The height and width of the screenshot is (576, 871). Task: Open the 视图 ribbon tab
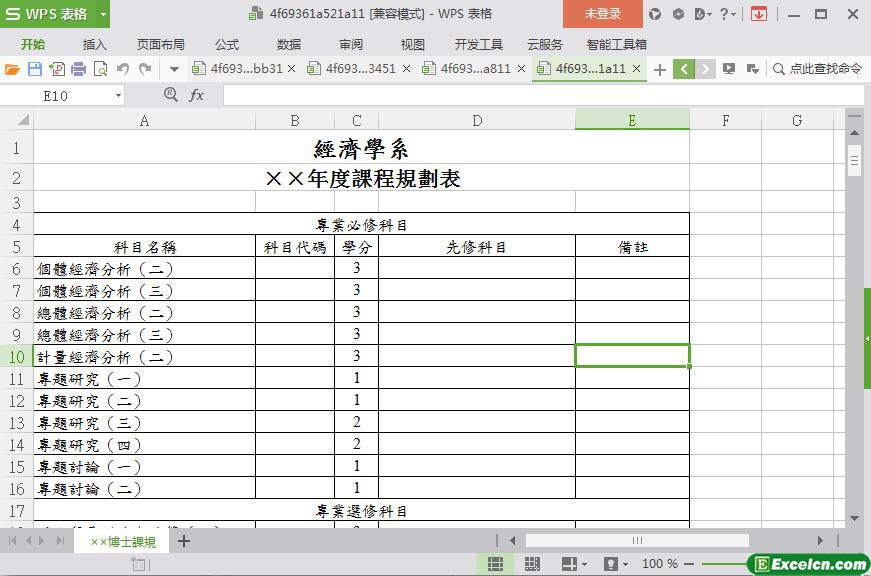(413, 44)
